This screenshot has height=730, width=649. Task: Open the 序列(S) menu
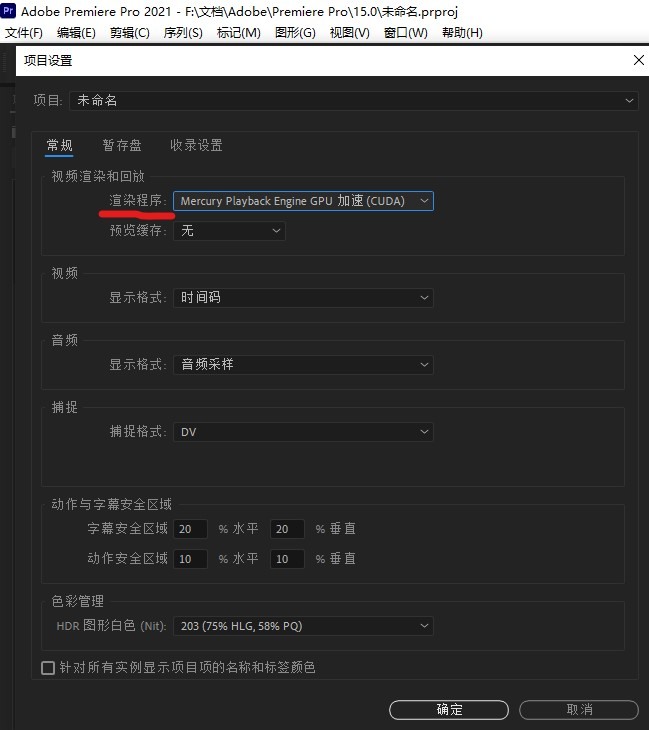pos(183,33)
